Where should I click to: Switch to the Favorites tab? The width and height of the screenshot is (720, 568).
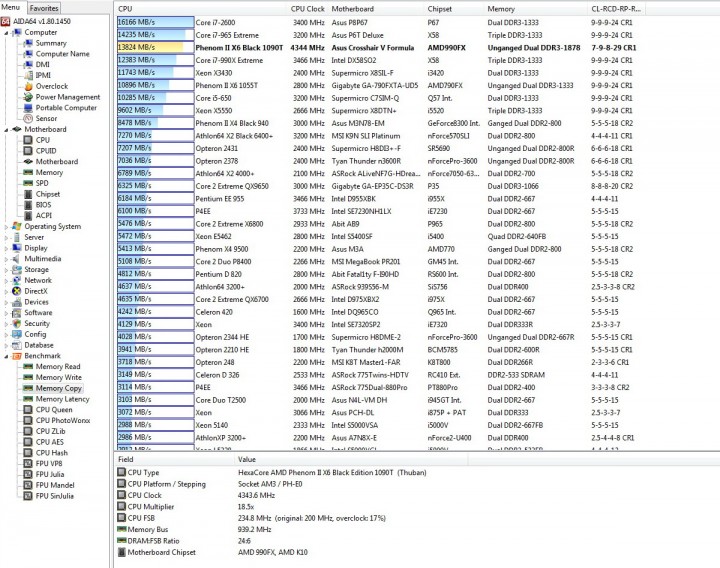[x=44, y=8]
